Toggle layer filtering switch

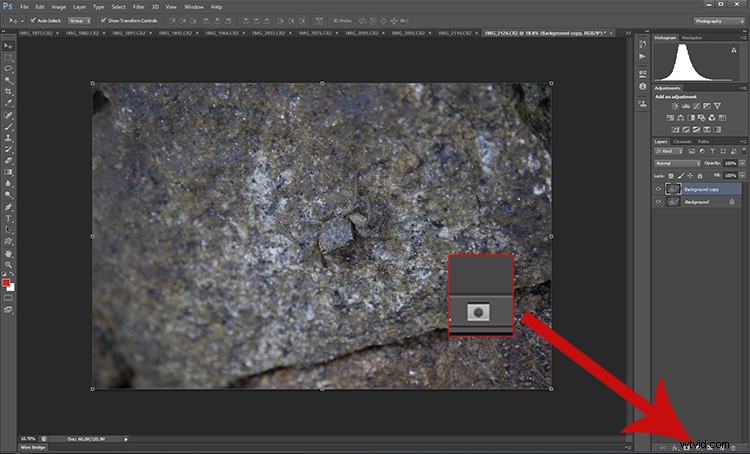744,151
